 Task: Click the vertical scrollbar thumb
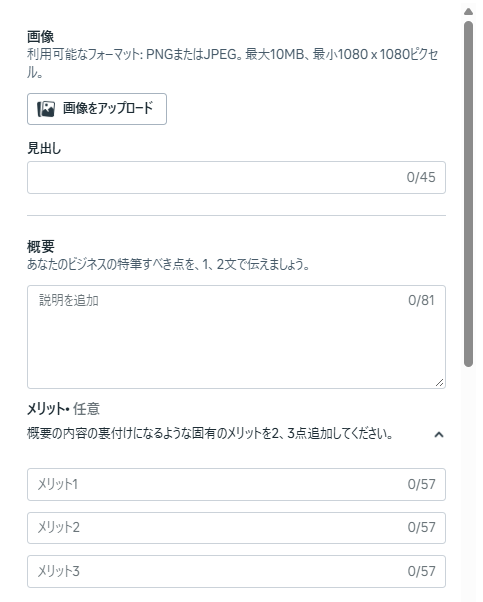[x=468, y=194]
